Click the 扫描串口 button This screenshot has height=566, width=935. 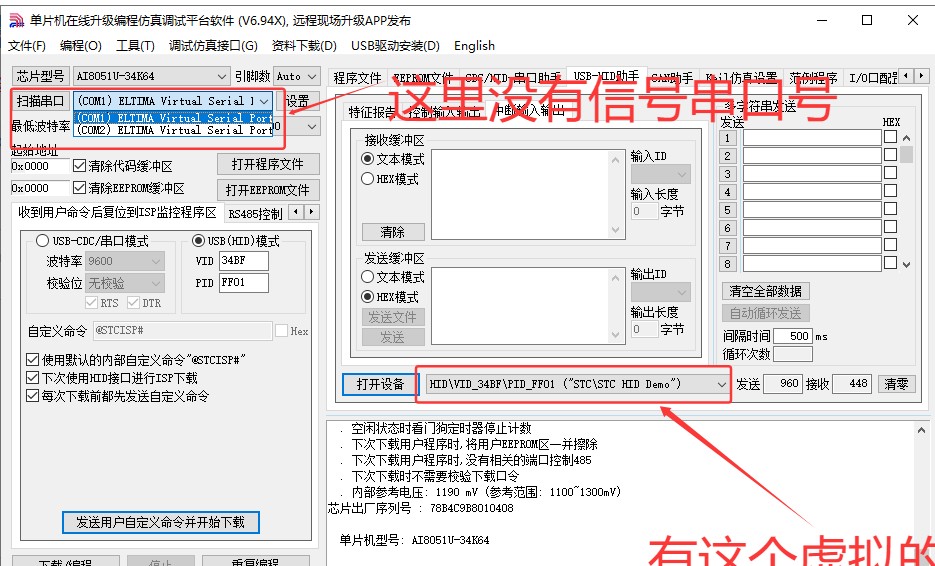pos(40,101)
